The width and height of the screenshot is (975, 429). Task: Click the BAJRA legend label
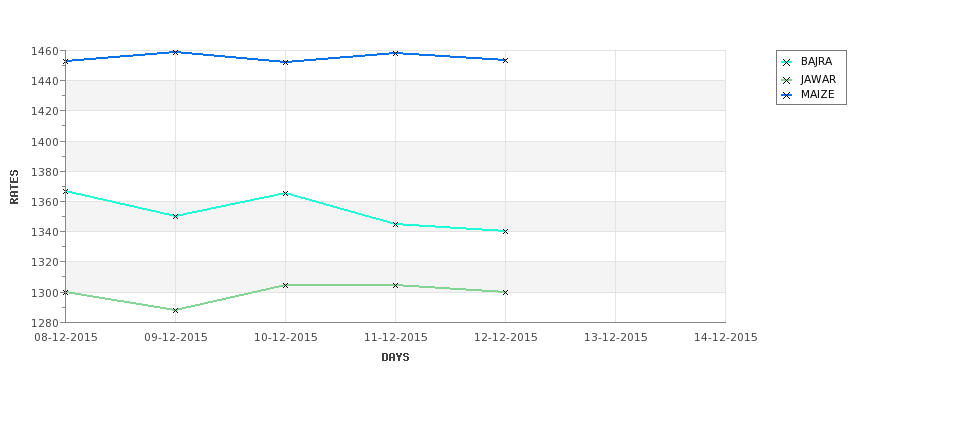pos(816,62)
